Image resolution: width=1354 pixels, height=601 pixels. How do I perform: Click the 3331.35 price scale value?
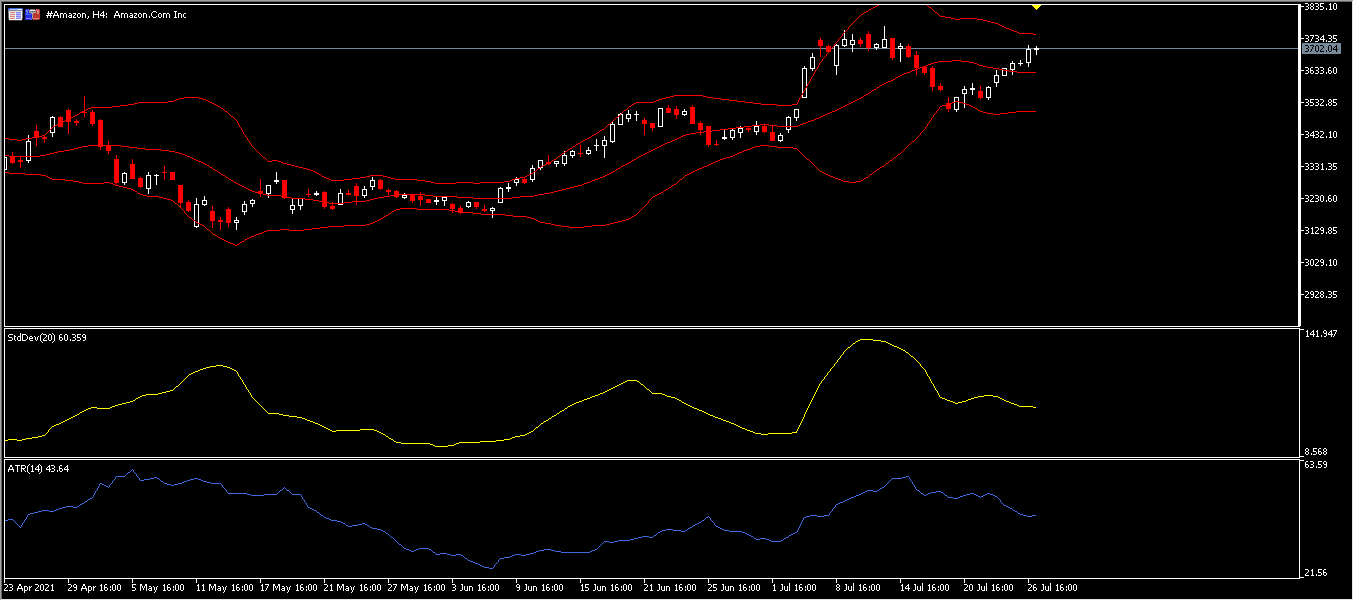tap(1321, 166)
